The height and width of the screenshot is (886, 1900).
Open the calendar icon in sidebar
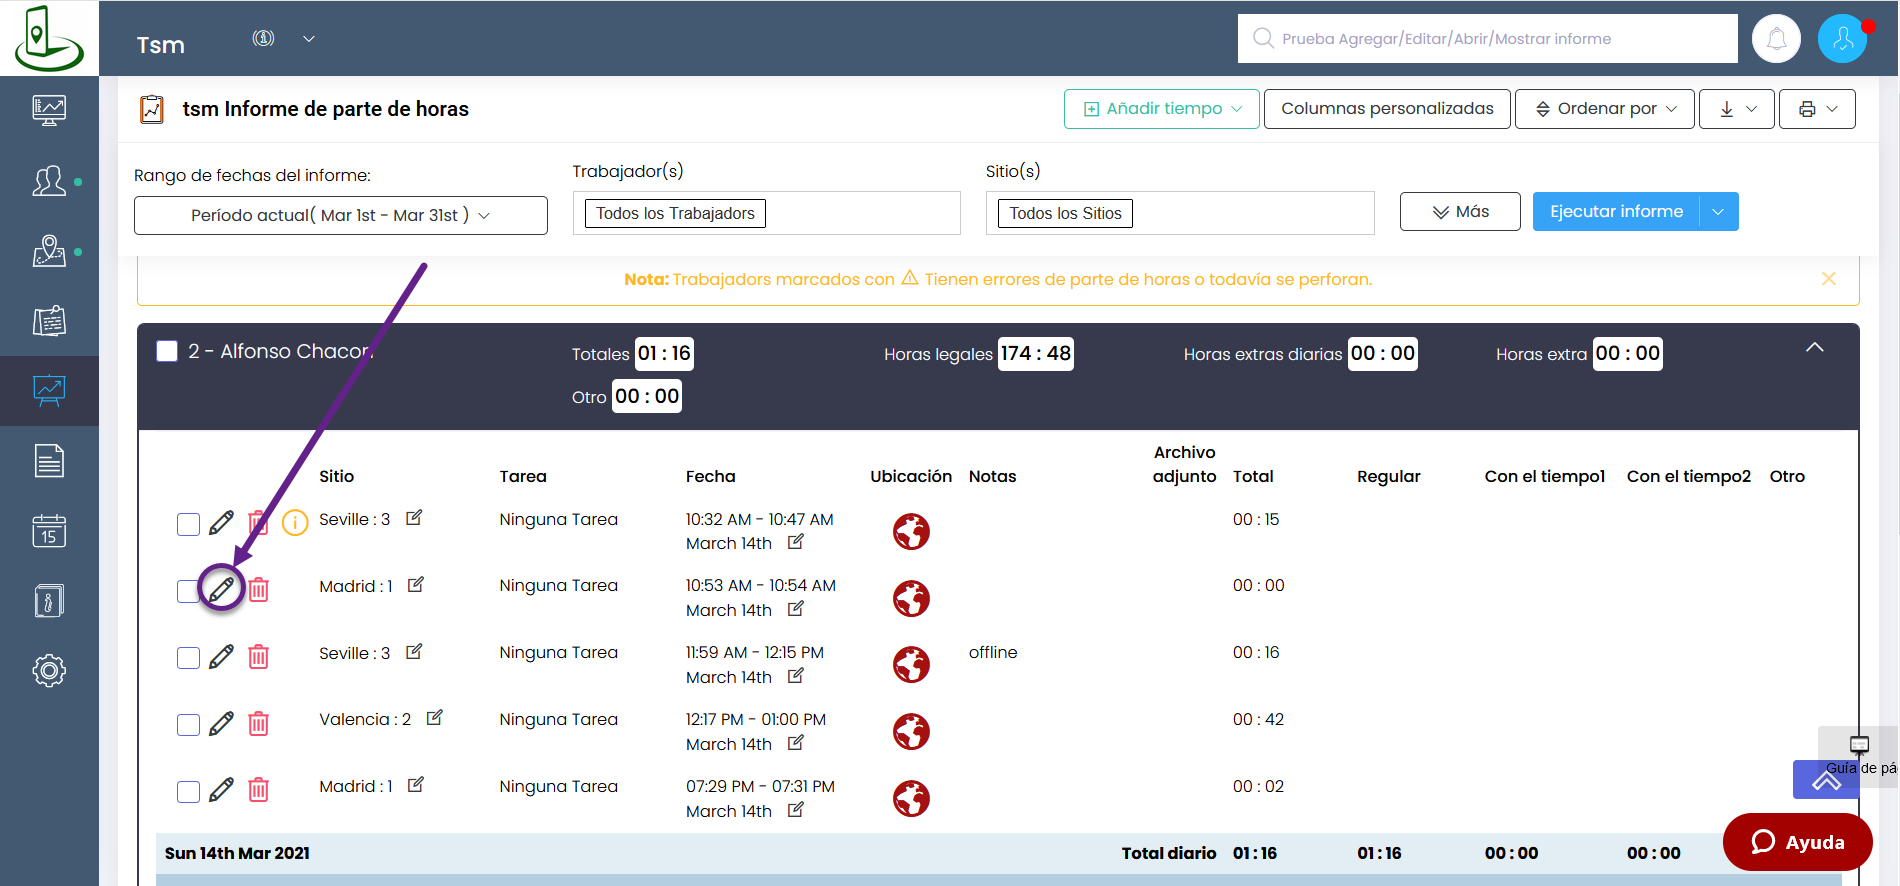point(49,531)
